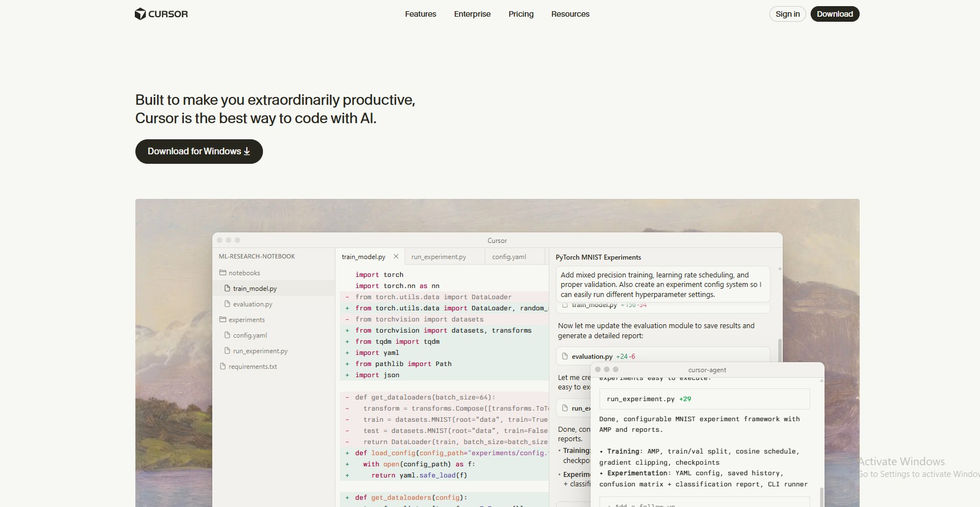This screenshot has width=980, height=507.
Task: Click the Cursor app window title
Action: pyautogui.click(x=497, y=240)
